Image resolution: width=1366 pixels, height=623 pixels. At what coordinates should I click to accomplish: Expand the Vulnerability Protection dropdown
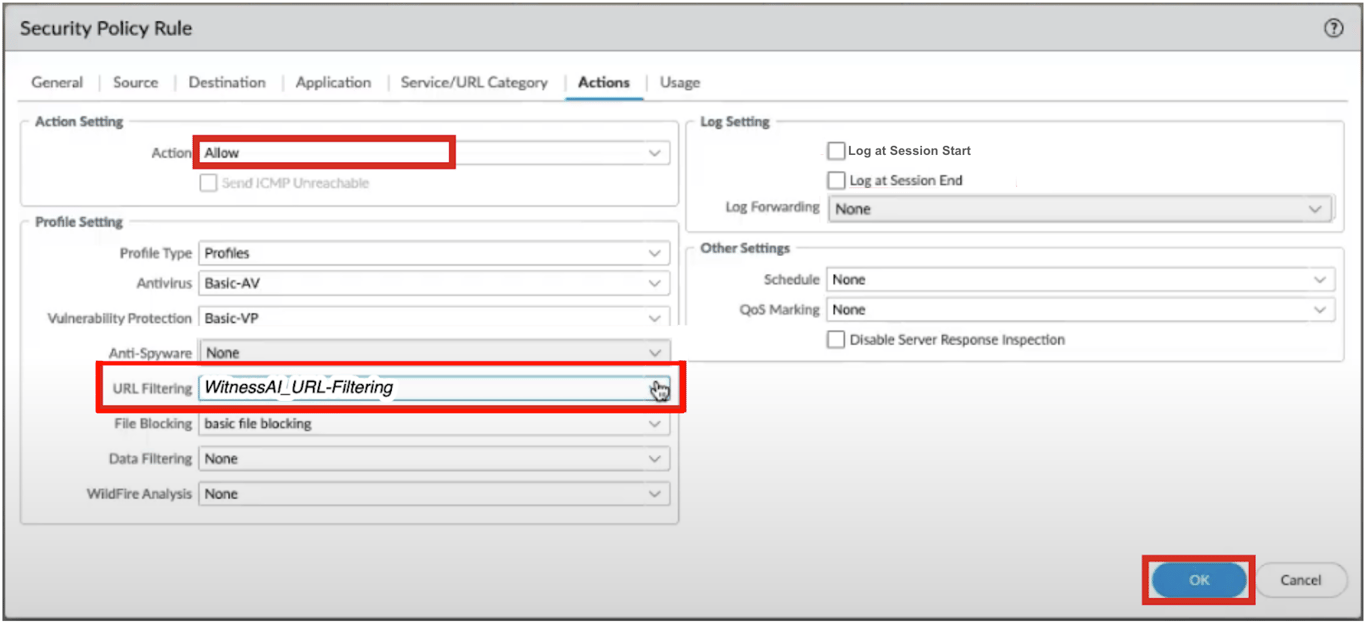click(x=434, y=318)
